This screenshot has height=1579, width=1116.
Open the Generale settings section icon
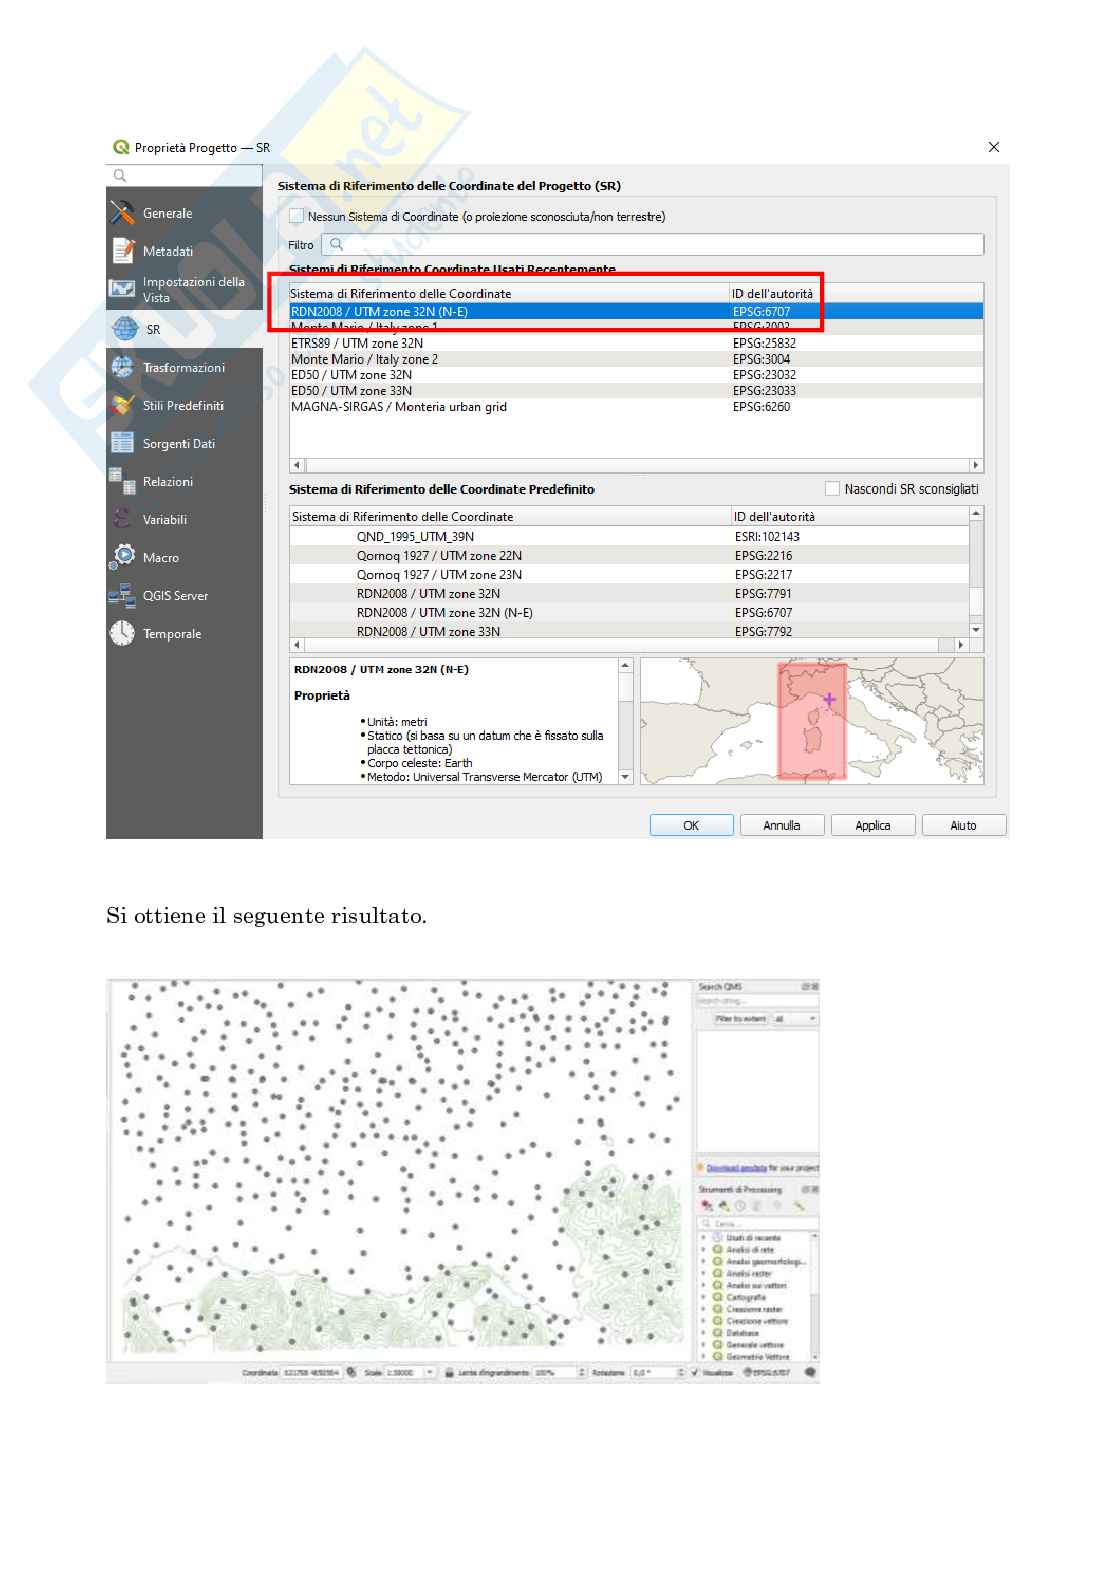pyautogui.click(x=123, y=213)
